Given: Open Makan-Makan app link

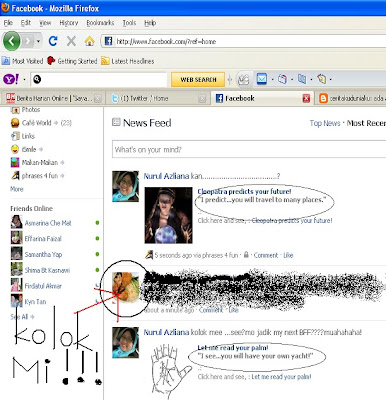Looking at the screenshot, I should (x=40, y=163).
